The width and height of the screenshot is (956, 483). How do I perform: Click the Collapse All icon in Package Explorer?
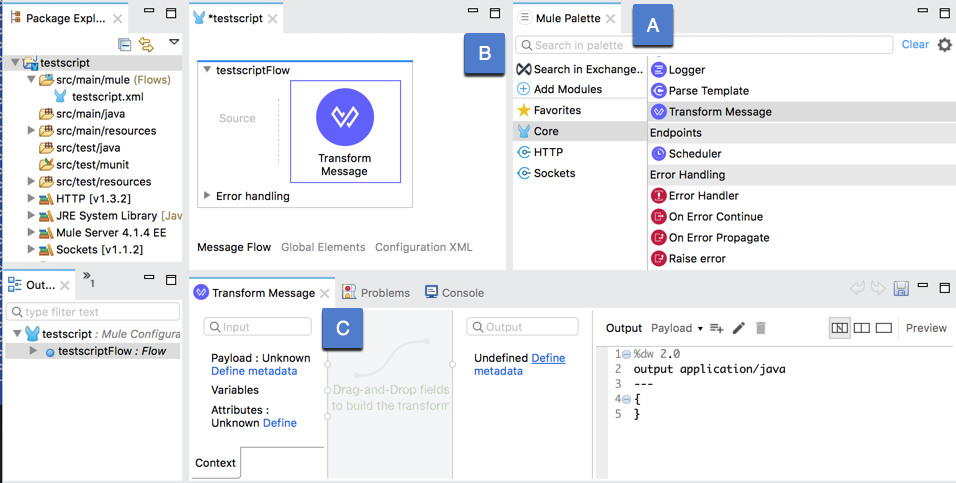point(125,45)
